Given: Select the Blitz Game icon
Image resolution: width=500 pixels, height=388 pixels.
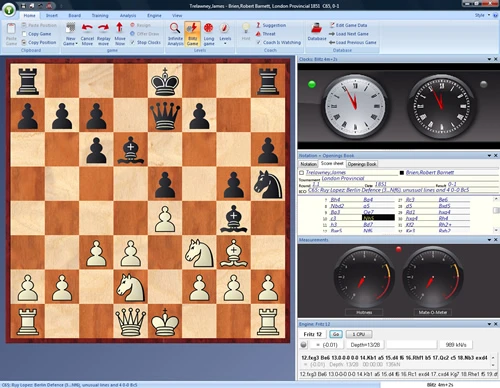Looking at the screenshot, I should point(192,28).
